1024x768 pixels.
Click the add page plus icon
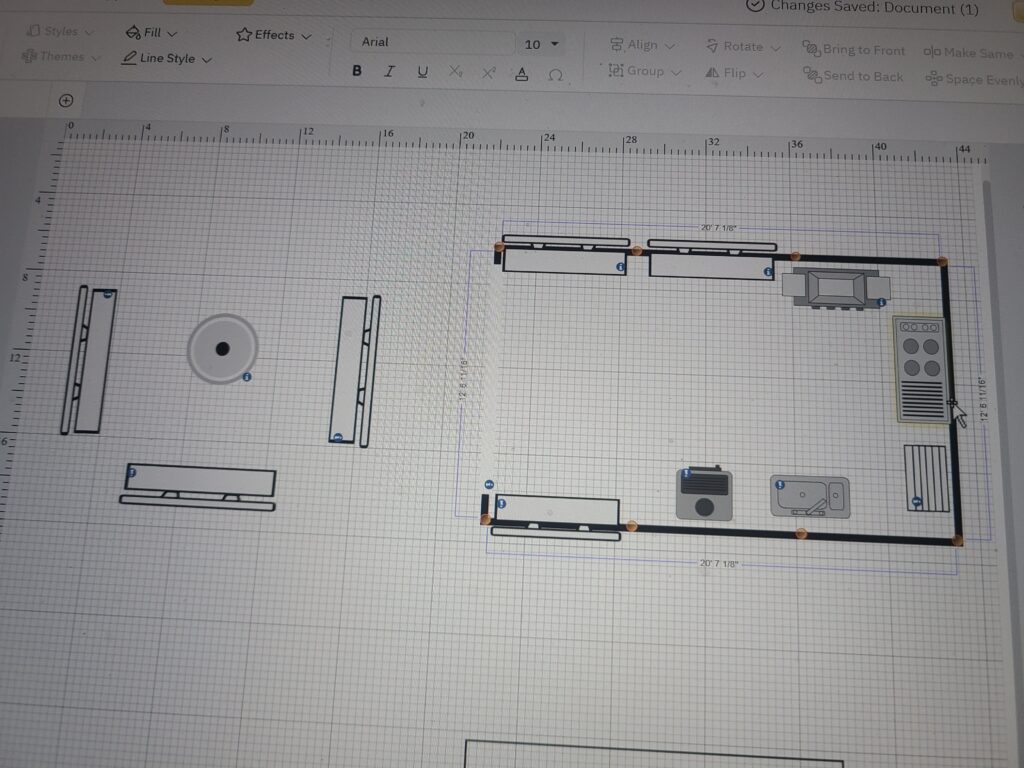(66, 100)
